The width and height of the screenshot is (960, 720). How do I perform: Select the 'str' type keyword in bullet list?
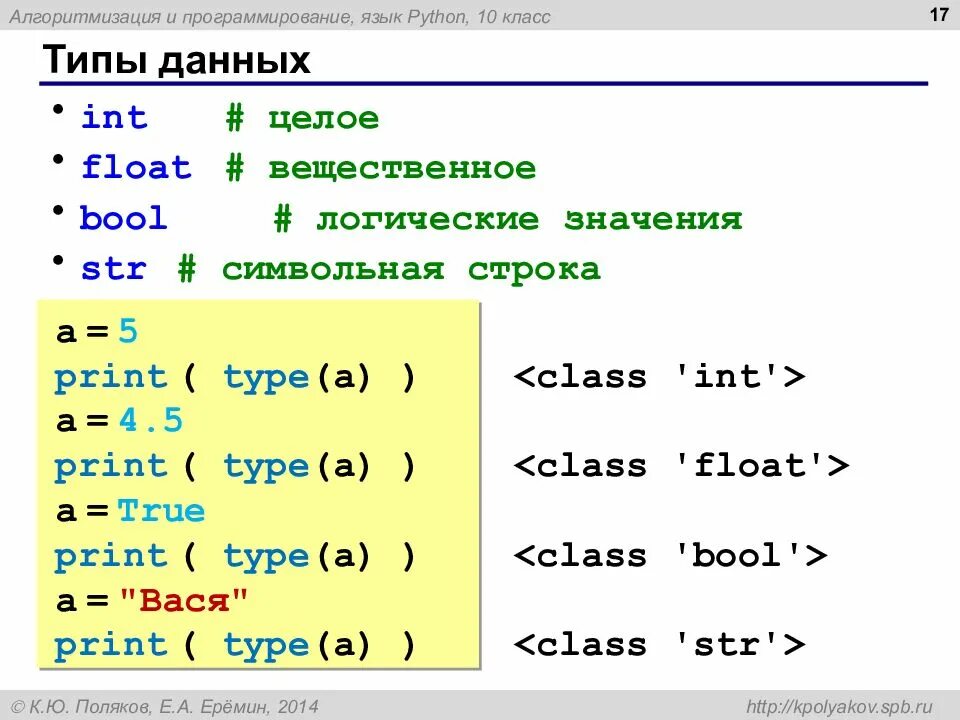(114, 269)
